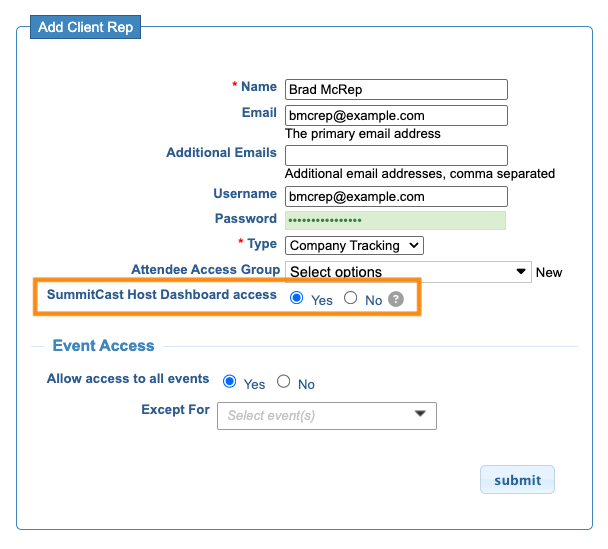Screen dimensions: 608x549
Task: Select No for SummitCast Host Dashboard access
Action: point(351,298)
